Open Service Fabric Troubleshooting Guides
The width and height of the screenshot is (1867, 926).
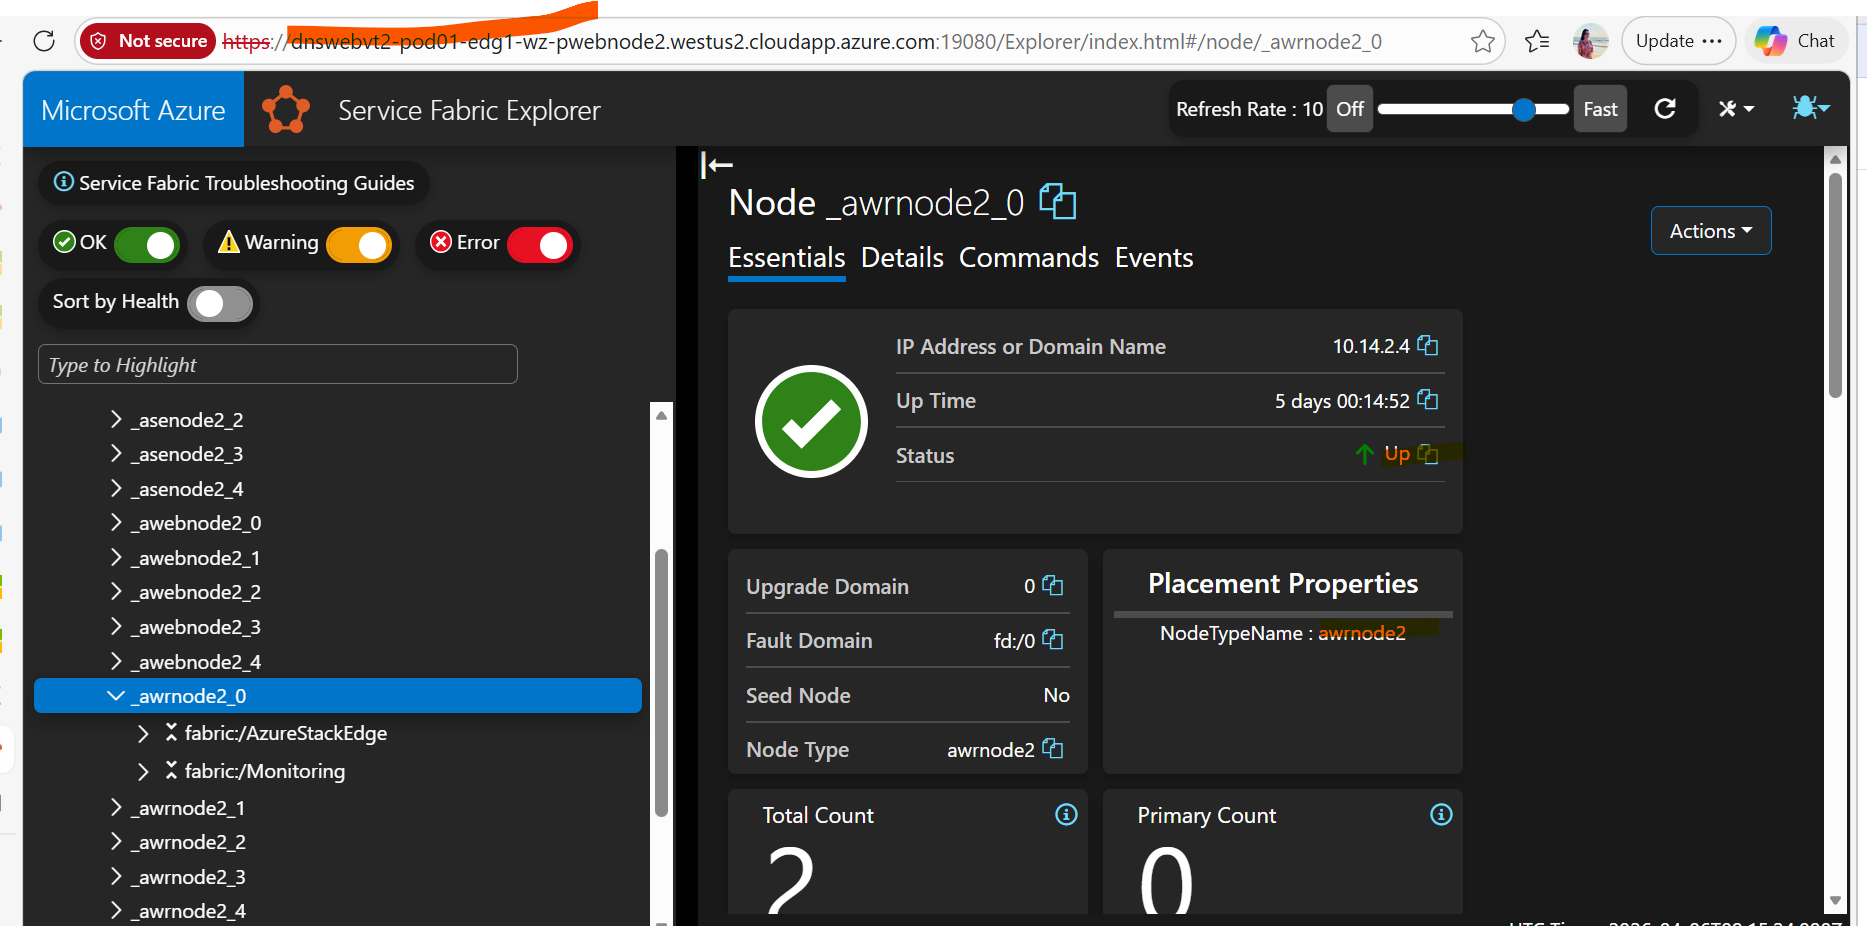tap(234, 183)
